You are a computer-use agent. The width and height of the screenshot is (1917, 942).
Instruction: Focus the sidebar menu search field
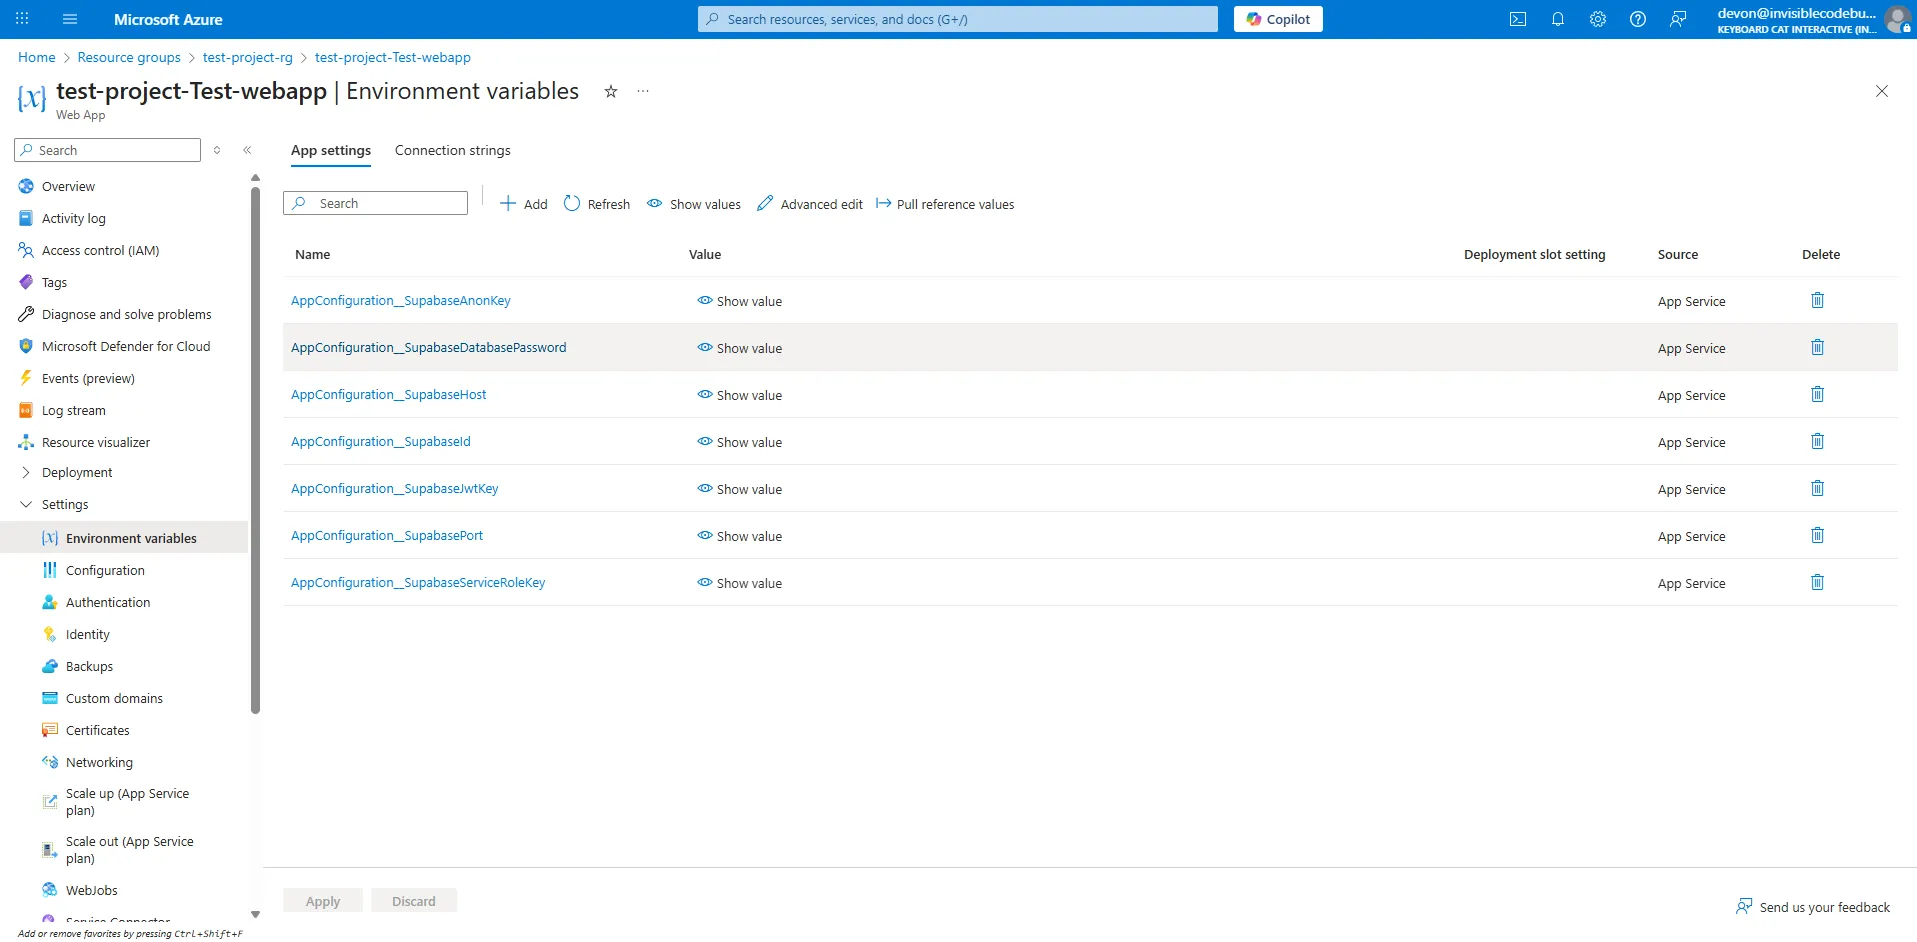(x=108, y=150)
